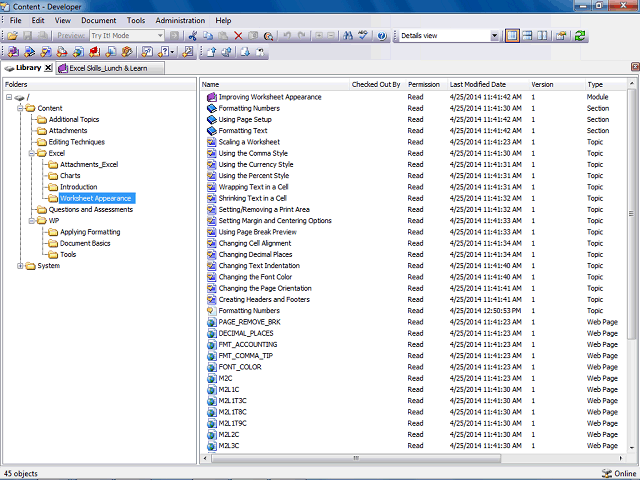Click the brown box package icon
This screenshot has width=640, height=480.
click(127, 52)
